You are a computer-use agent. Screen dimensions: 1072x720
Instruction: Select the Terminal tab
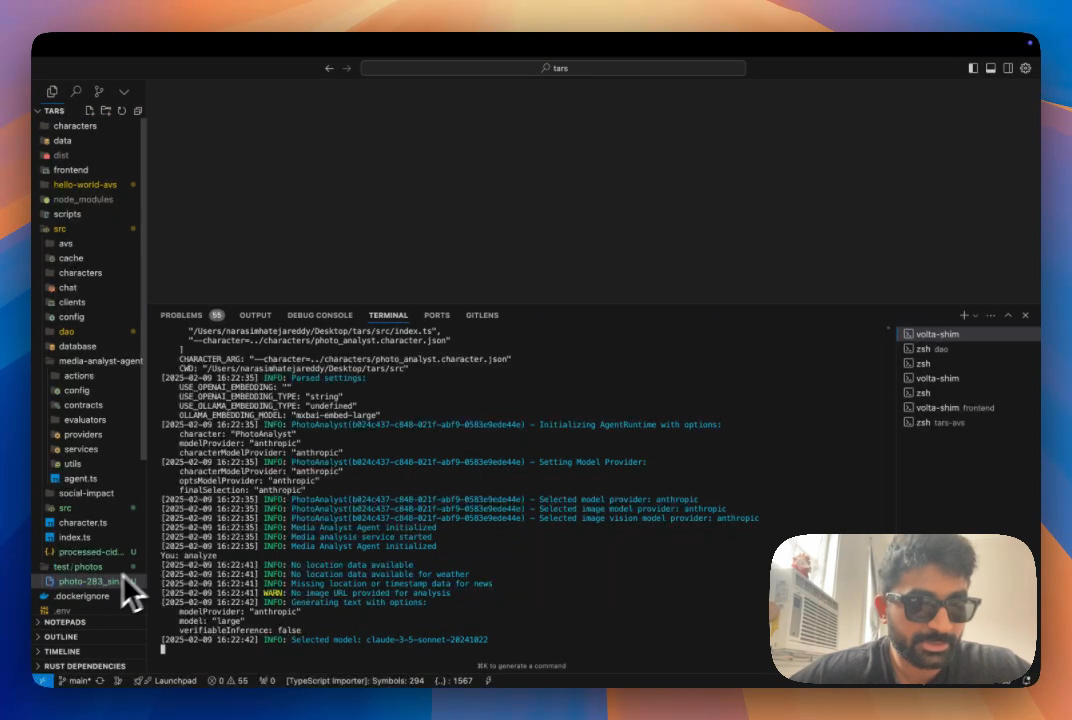388,315
